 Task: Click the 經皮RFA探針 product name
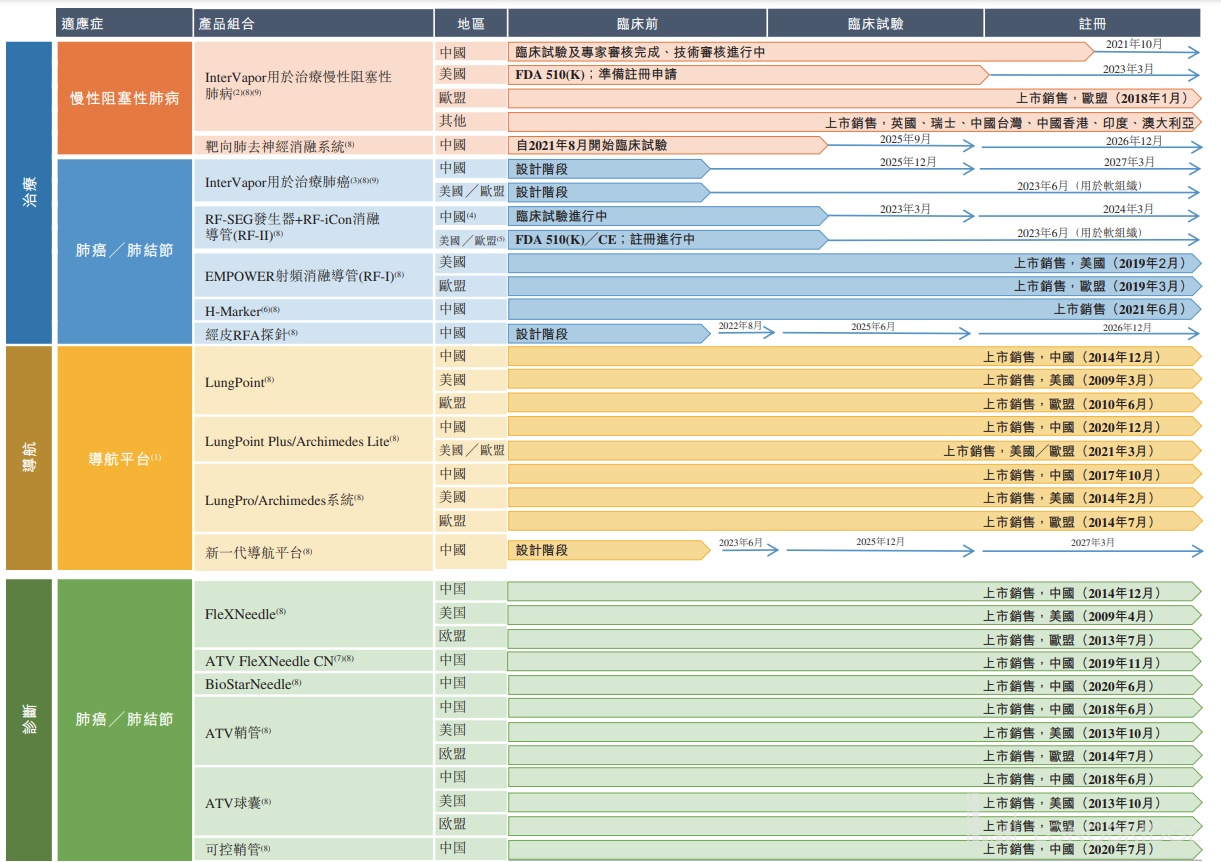(252, 333)
